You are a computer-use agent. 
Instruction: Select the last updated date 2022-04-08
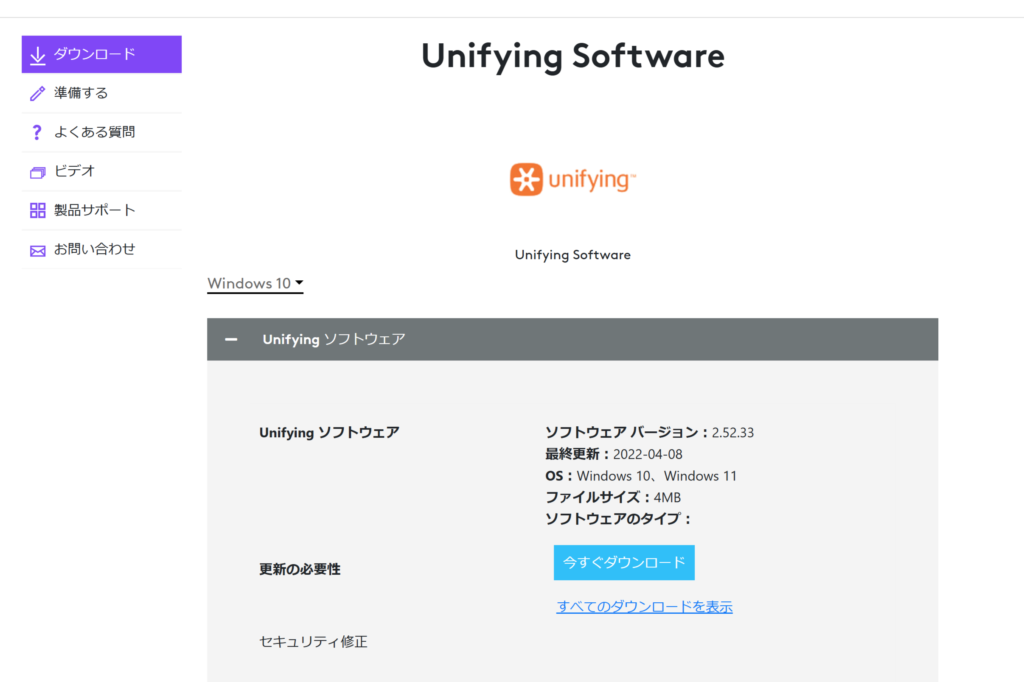(648, 454)
